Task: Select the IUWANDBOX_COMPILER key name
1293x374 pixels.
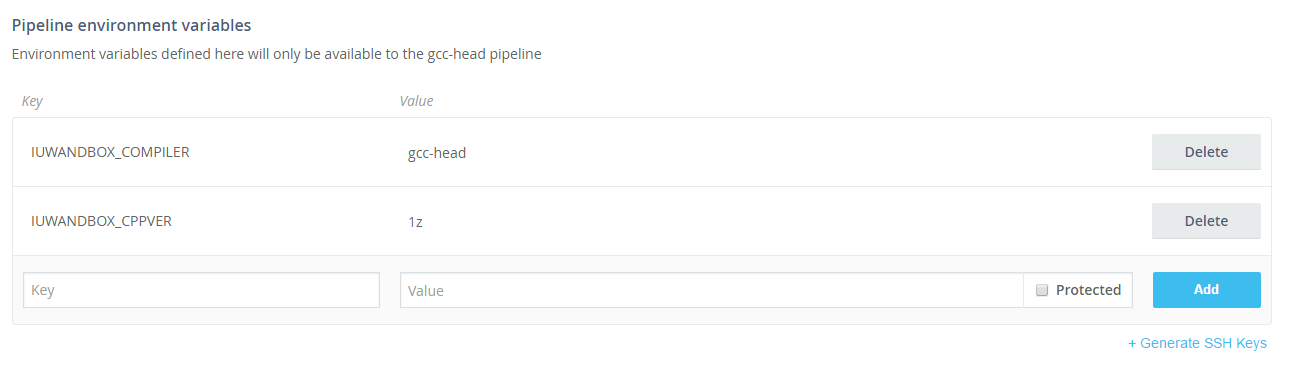Action: click(x=110, y=153)
